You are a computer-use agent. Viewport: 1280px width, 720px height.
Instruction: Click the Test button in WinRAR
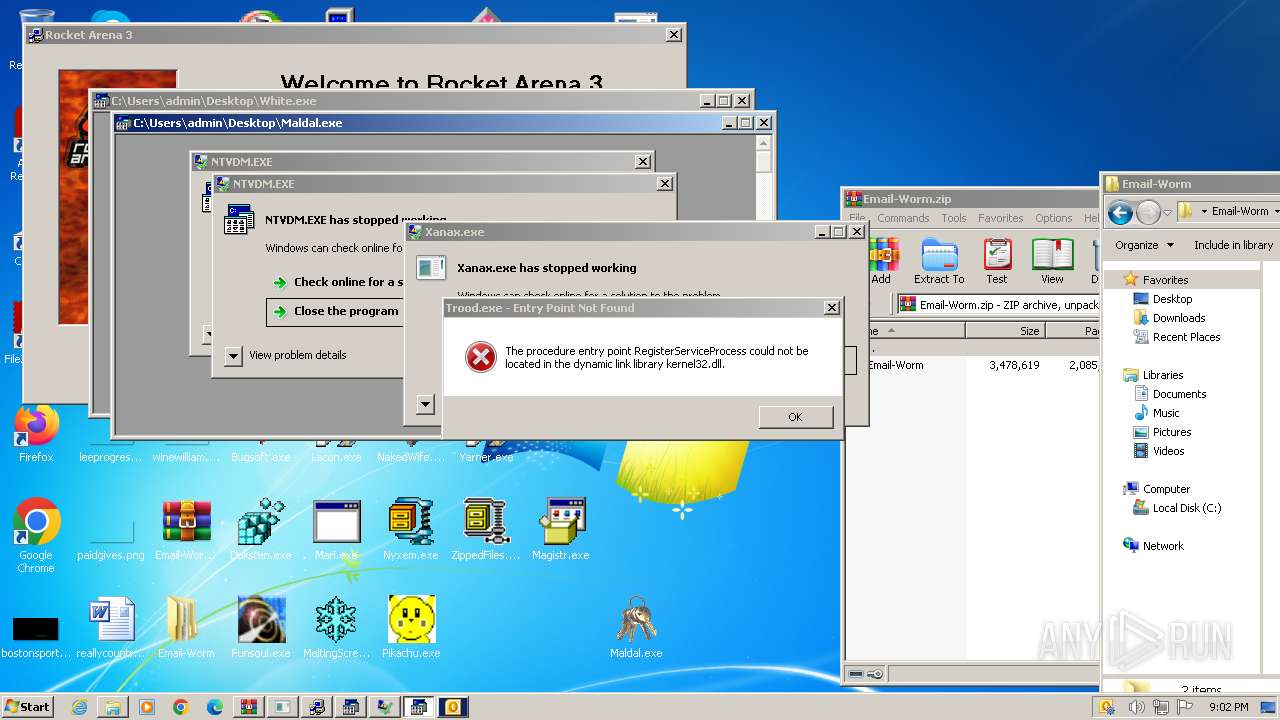coord(997,261)
